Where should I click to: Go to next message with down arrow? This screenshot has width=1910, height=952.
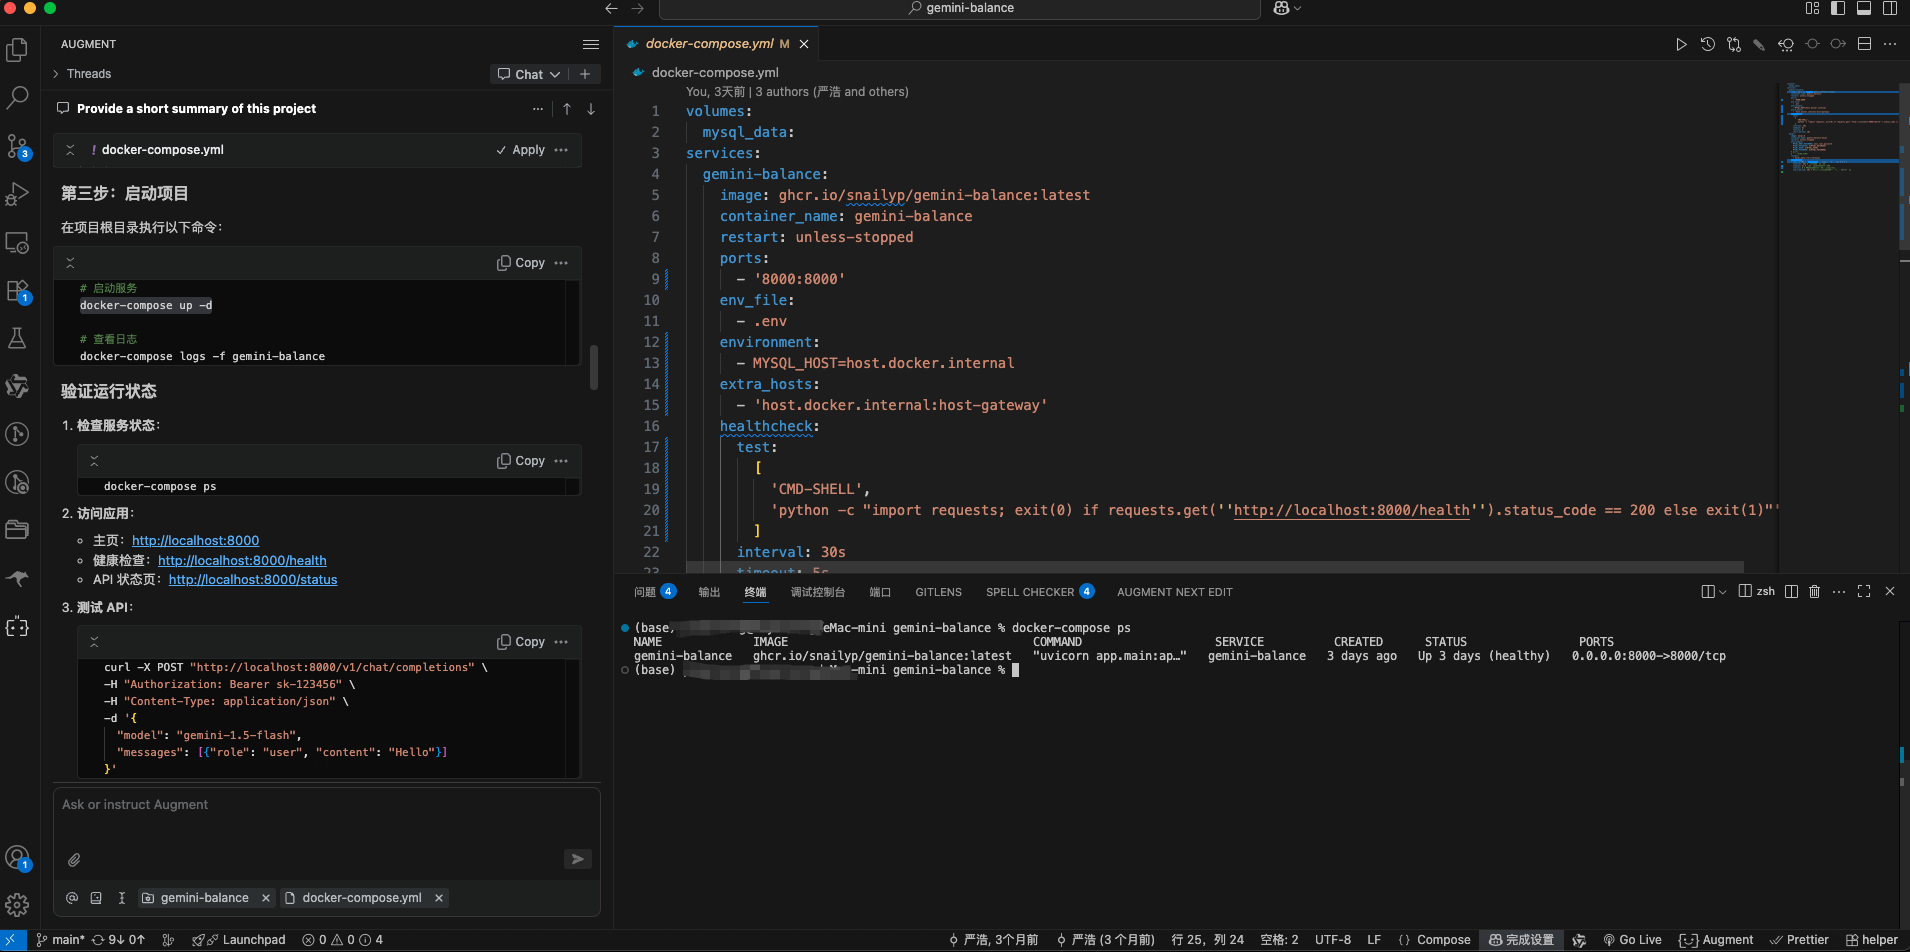(591, 109)
